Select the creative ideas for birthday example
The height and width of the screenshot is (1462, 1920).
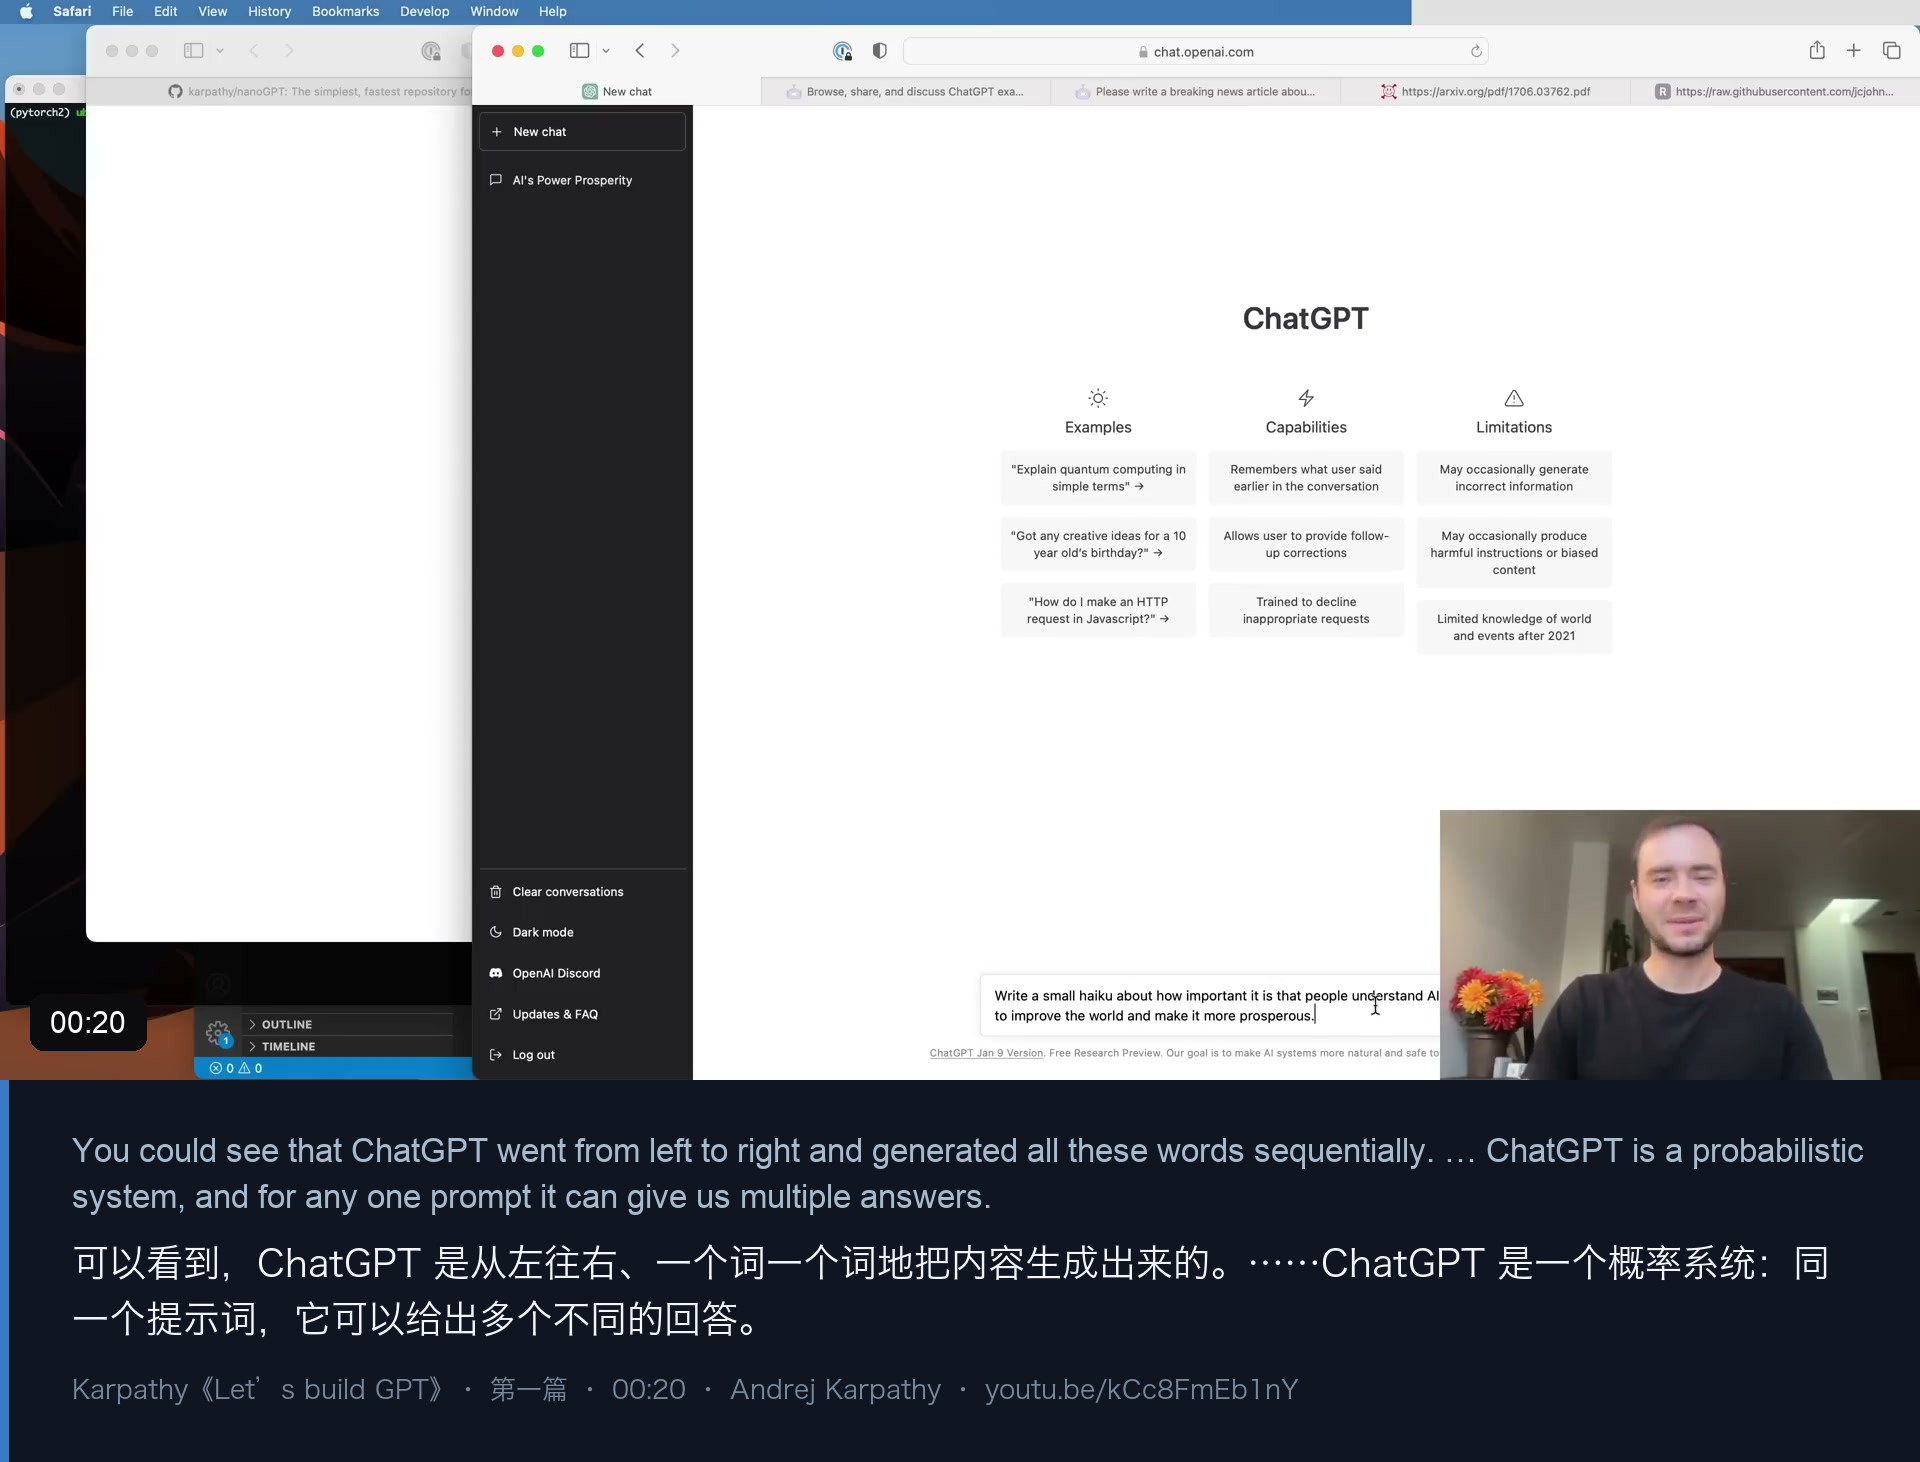tap(1098, 545)
